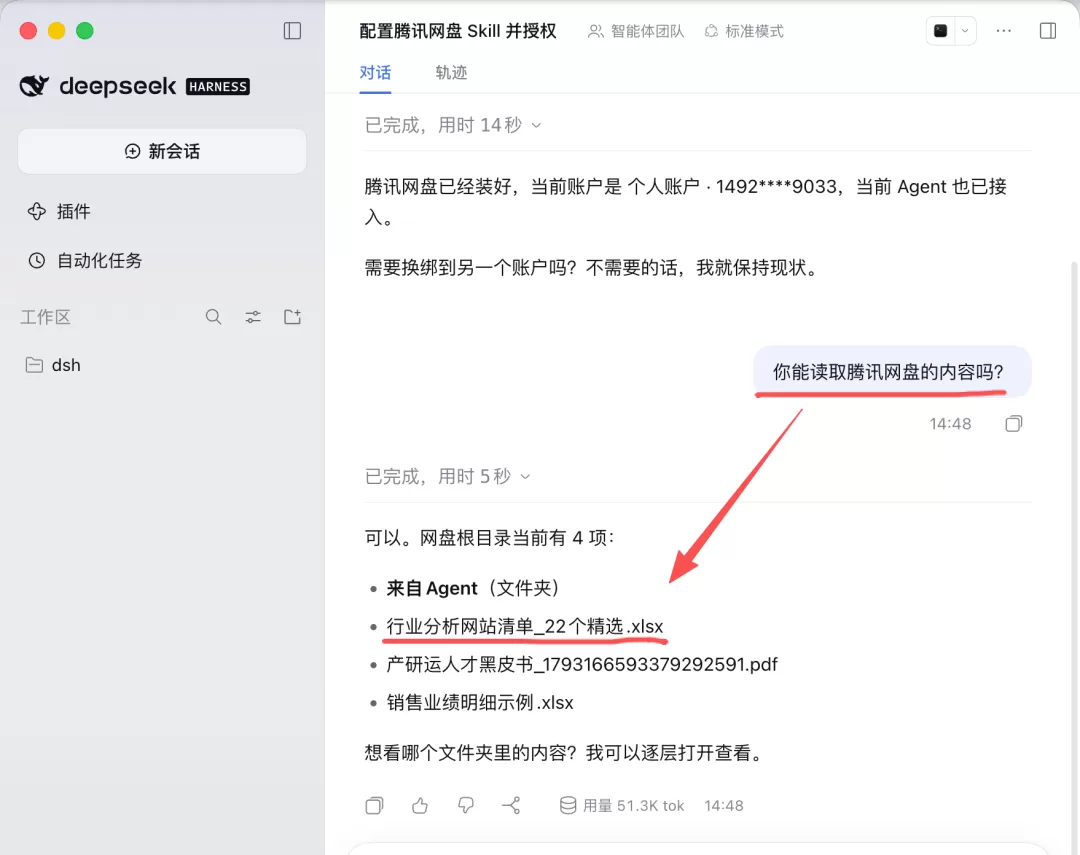Click 行业分析网站清单_22个精选.xlsx file name
Screen dimensions: 1080x855
pos(525,626)
